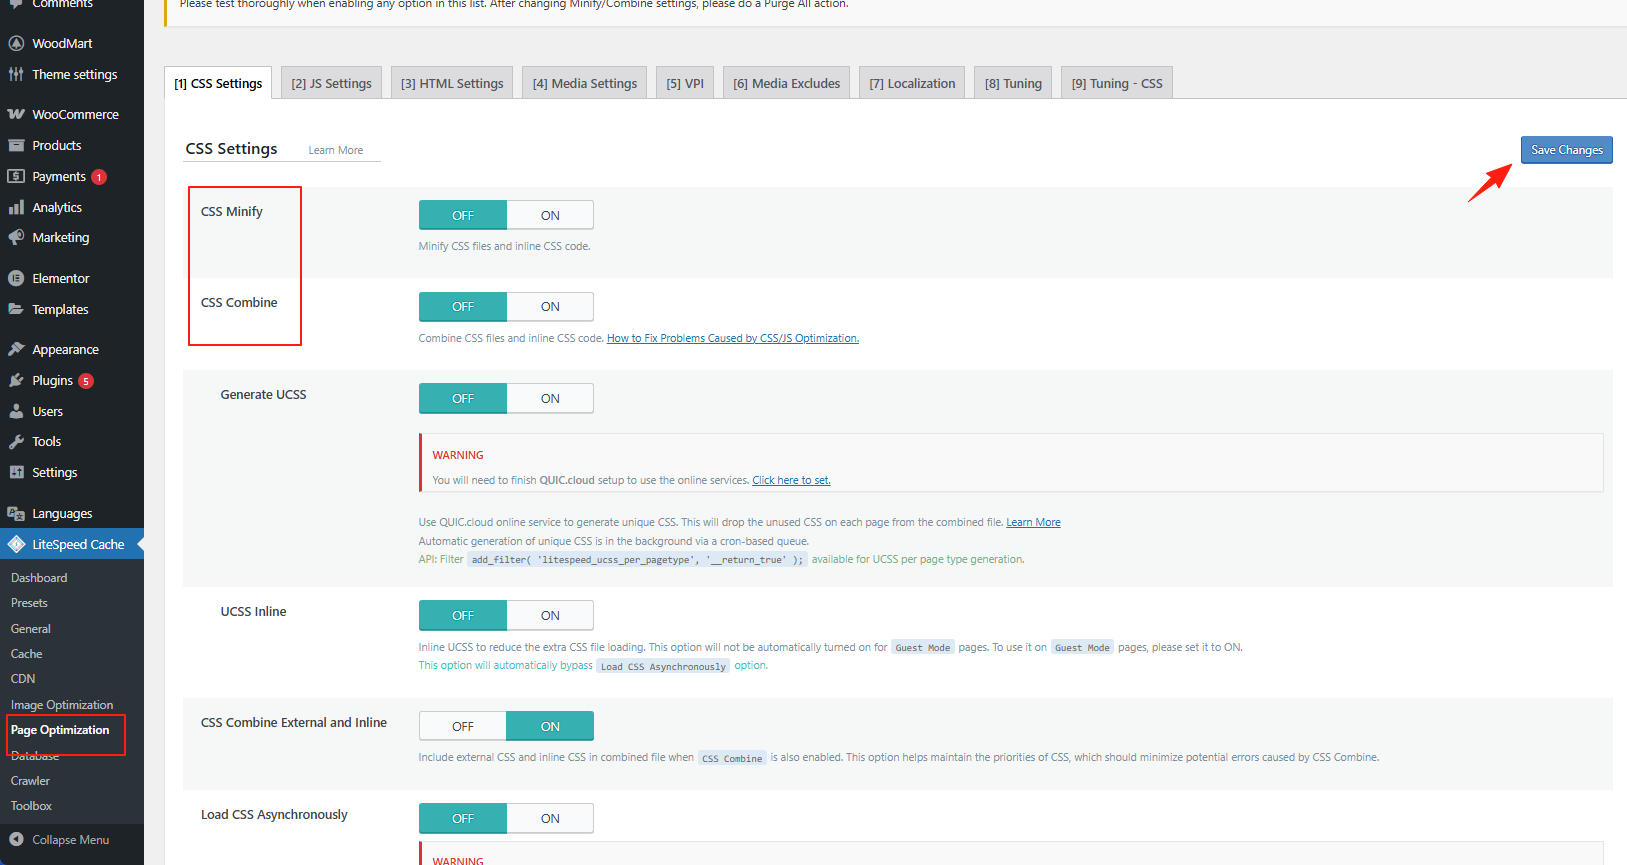Enable Generate UCSS option
The width and height of the screenshot is (1627, 865).
(x=550, y=398)
